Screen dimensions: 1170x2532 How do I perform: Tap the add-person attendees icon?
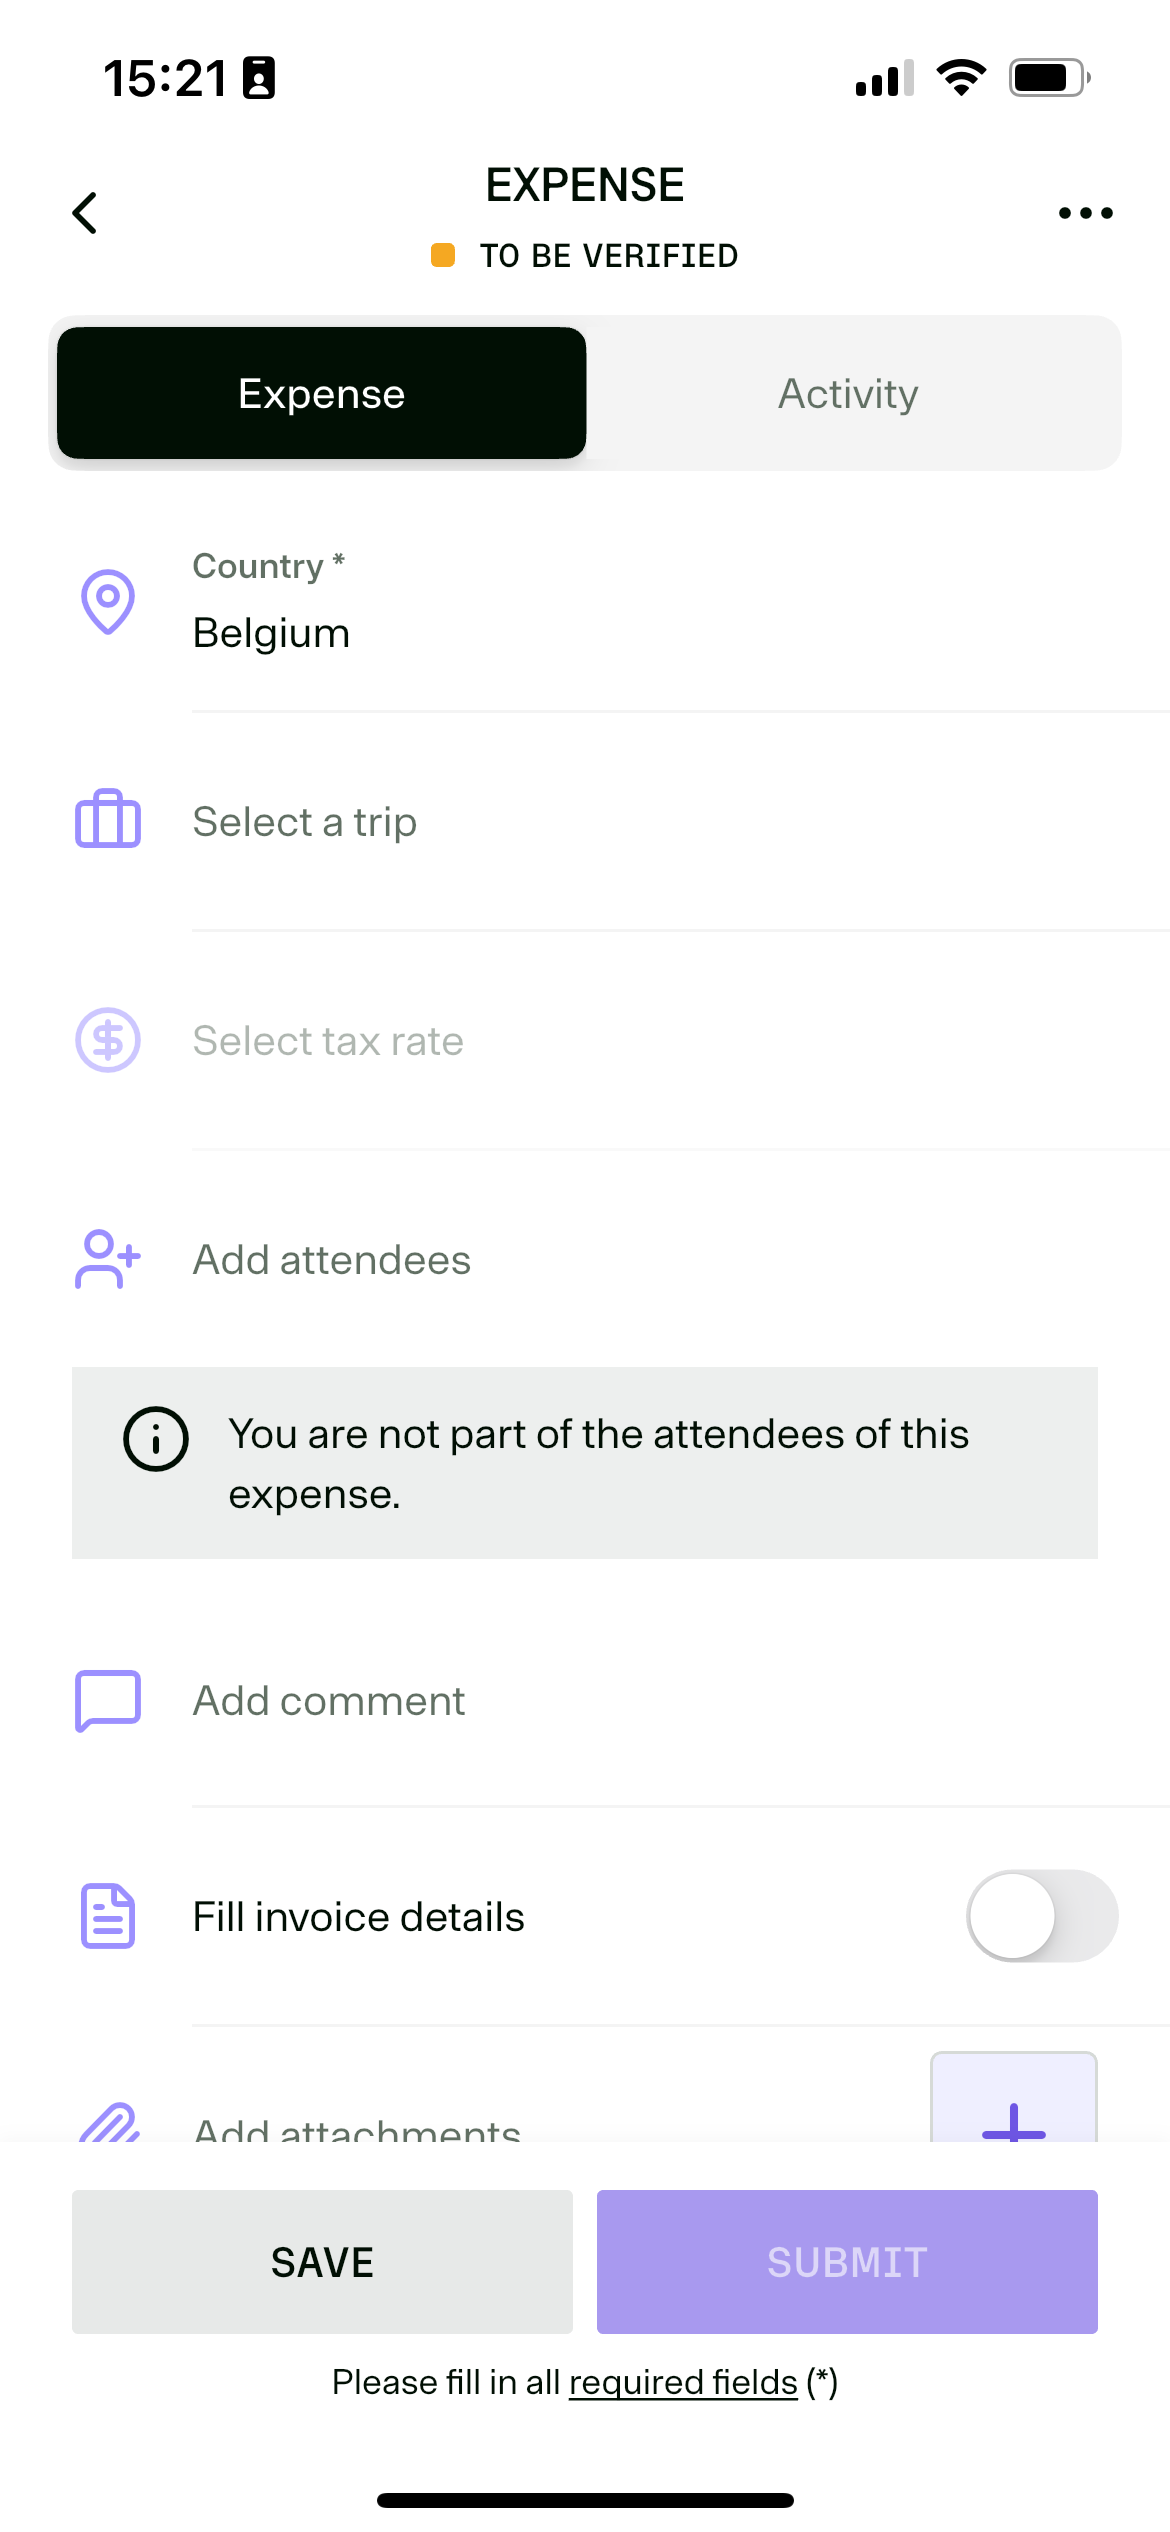(x=108, y=1259)
